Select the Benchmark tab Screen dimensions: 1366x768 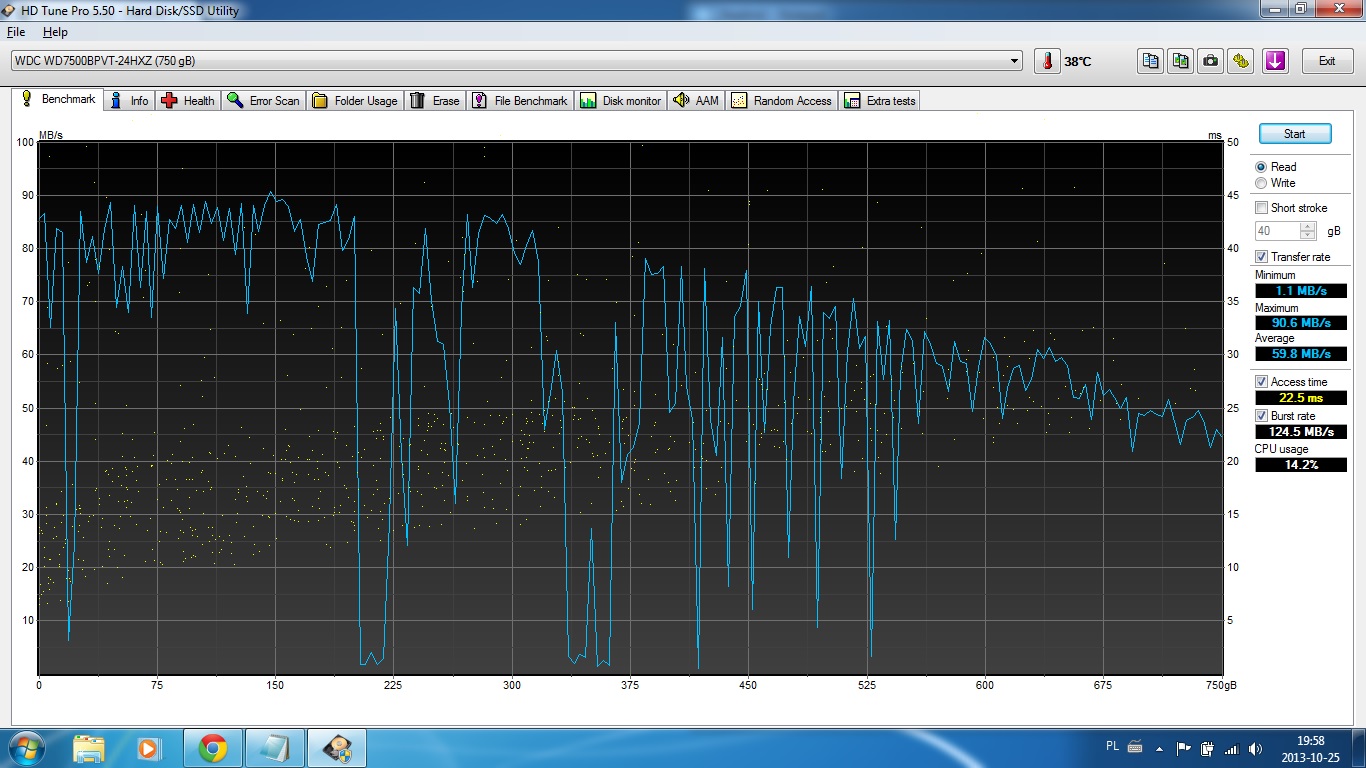(x=57, y=99)
